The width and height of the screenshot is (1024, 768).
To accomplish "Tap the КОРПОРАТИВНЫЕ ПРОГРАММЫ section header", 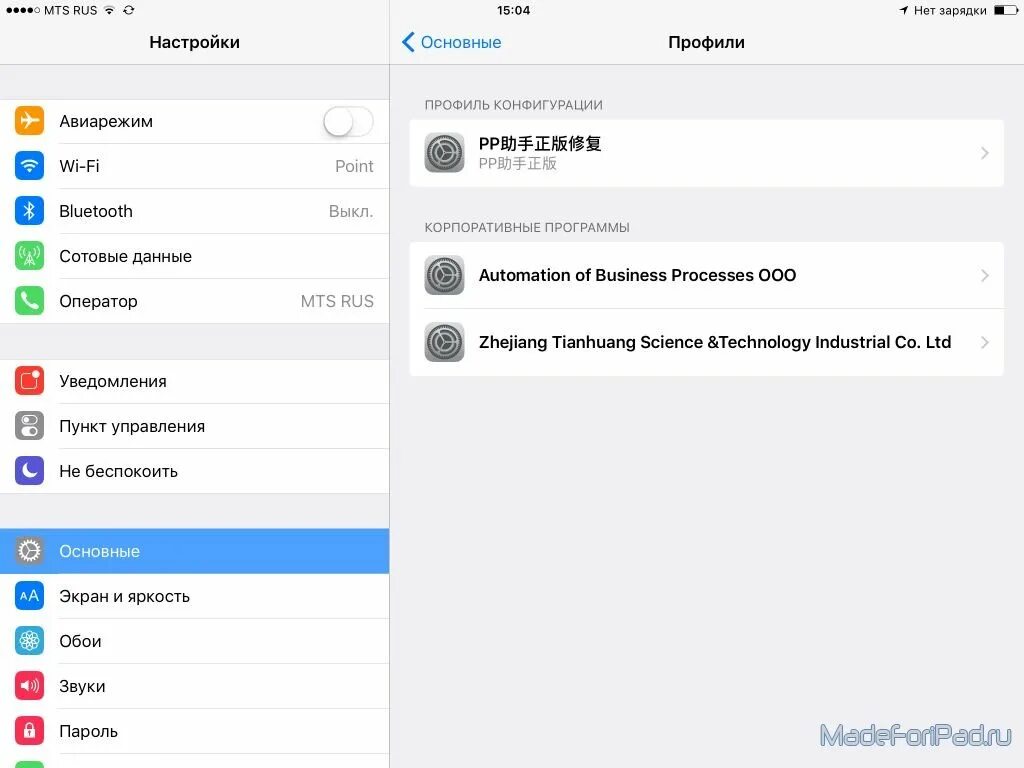I will click(527, 227).
